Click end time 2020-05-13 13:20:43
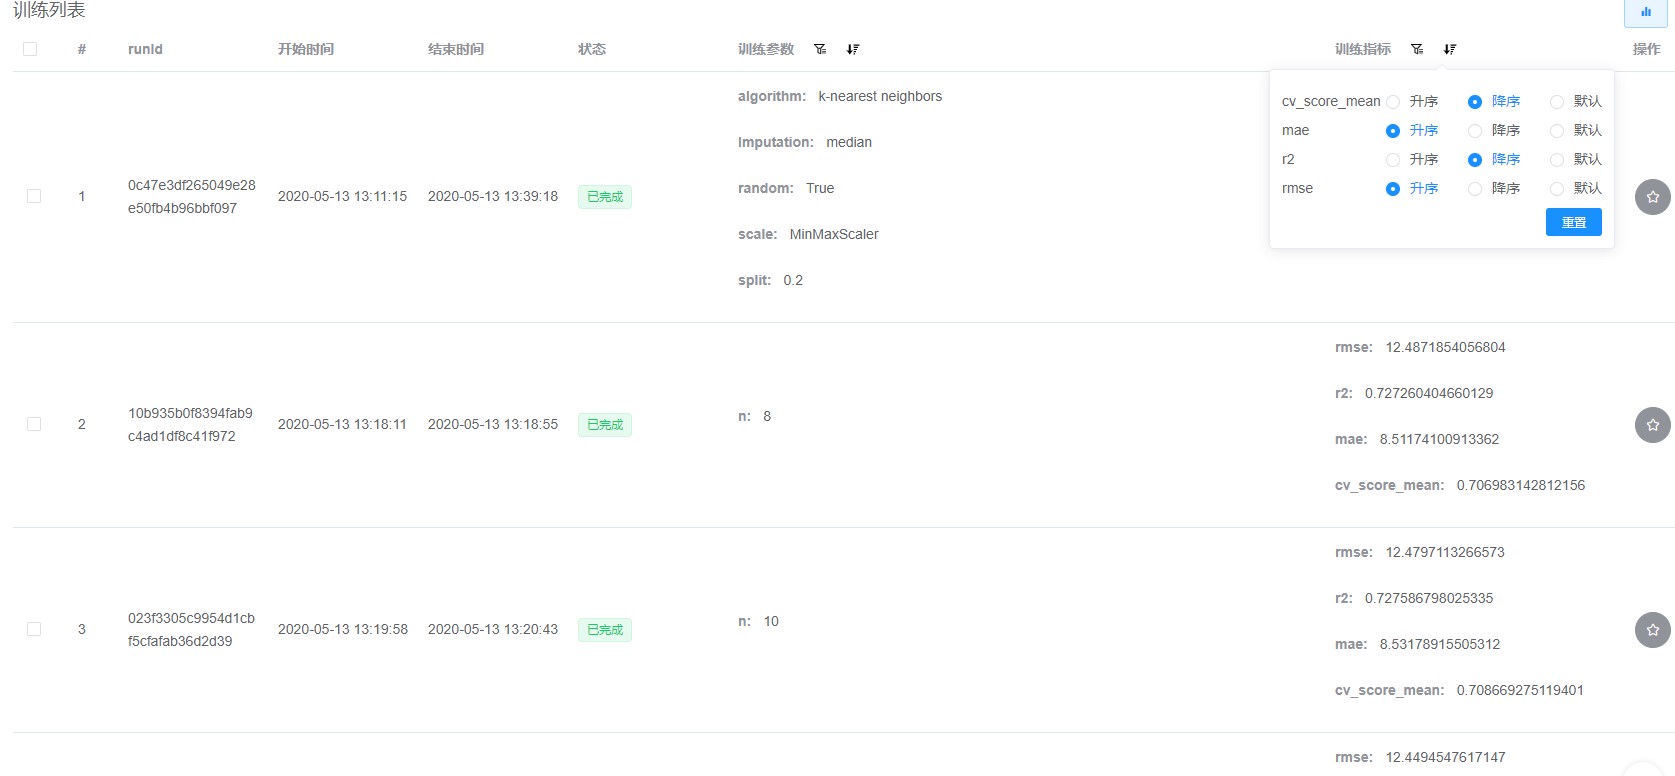Image resolution: width=1675 pixels, height=776 pixels. (493, 630)
